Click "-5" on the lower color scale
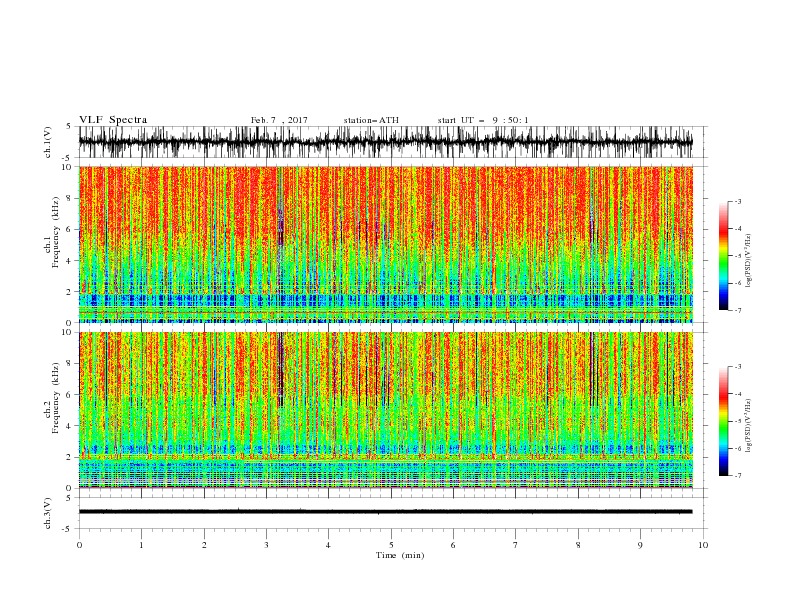Image resolution: width=792 pixels, height=612 pixels. (x=737, y=421)
